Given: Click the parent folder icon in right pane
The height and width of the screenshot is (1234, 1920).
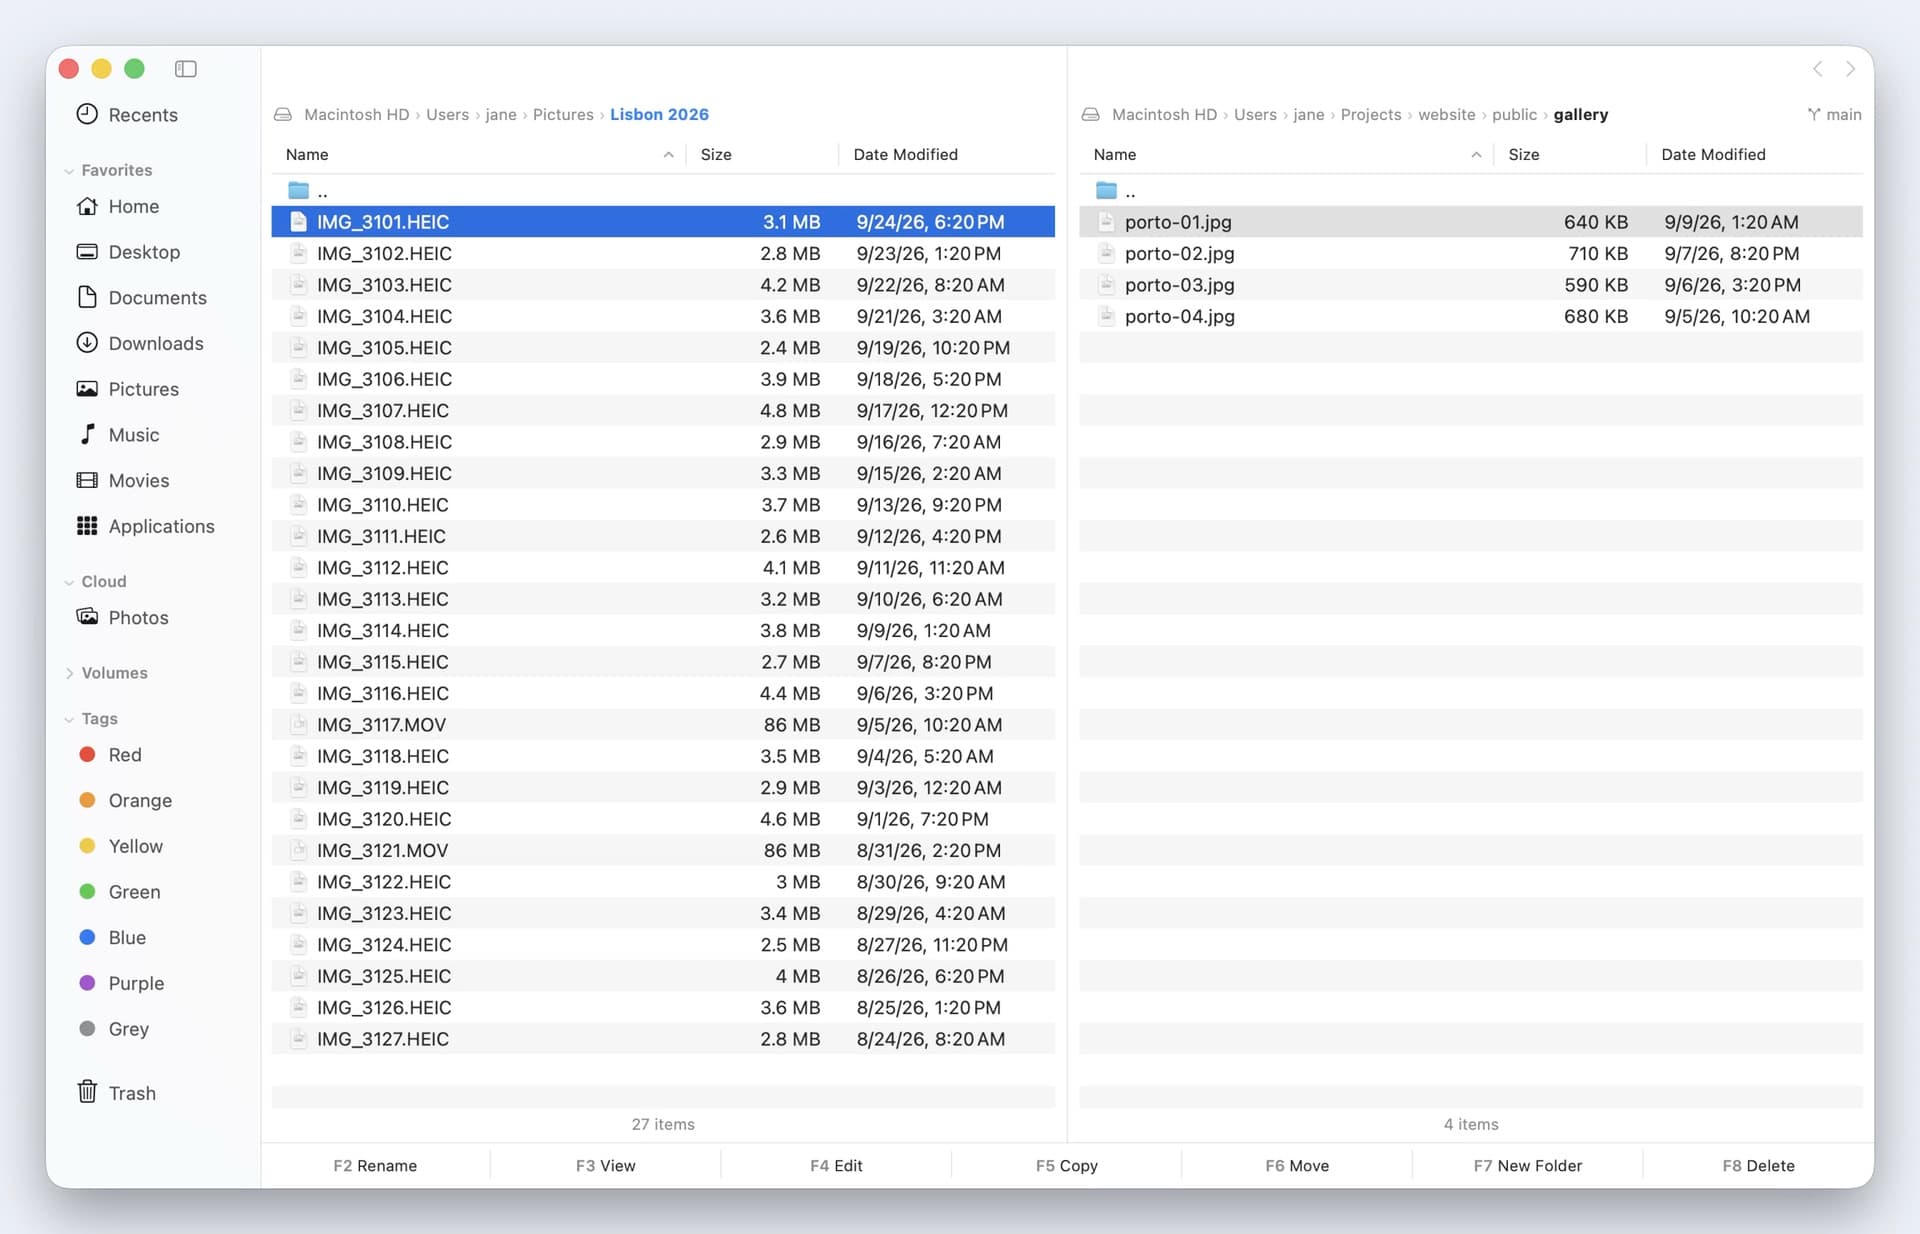Looking at the screenshot, I should click(1106, 190).
